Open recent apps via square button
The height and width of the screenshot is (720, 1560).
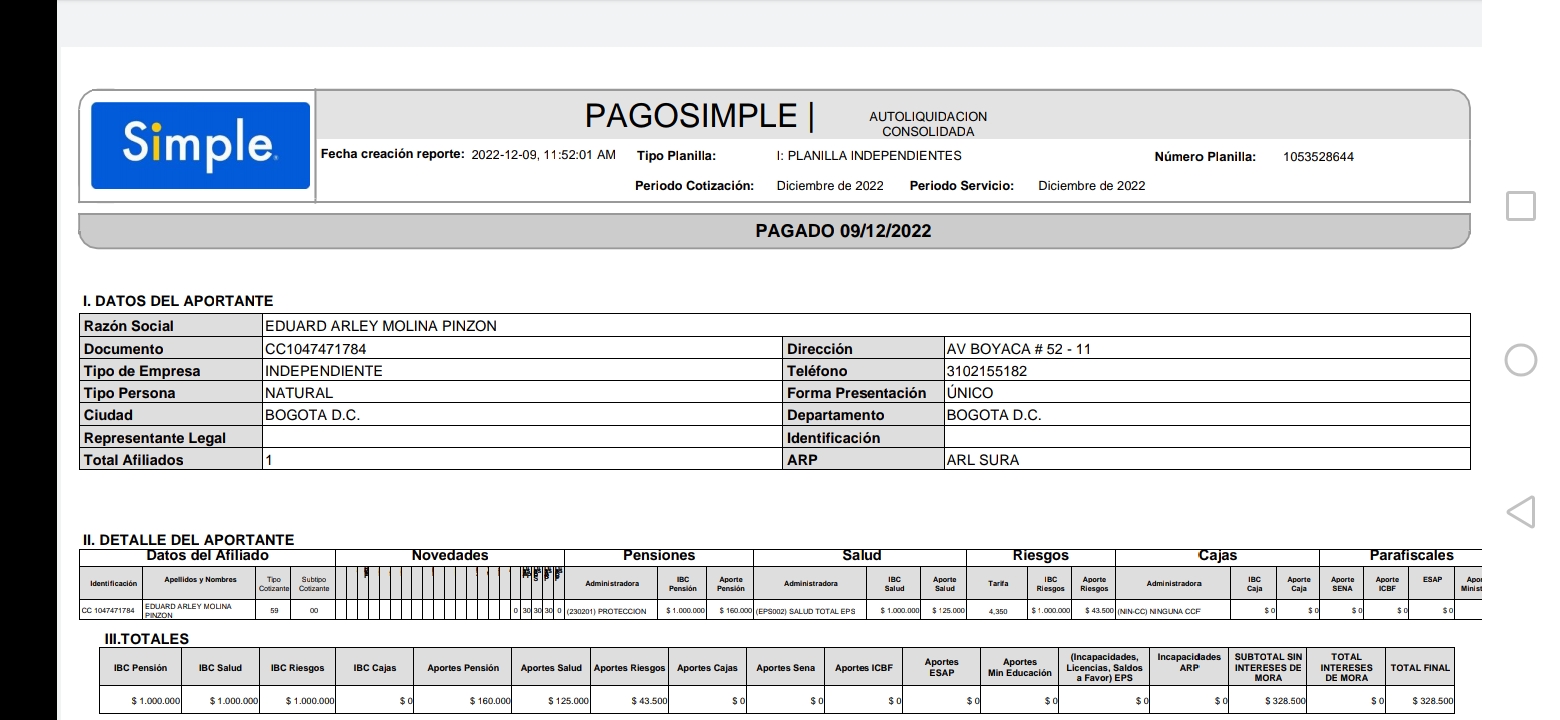[x=1520, y=207]
